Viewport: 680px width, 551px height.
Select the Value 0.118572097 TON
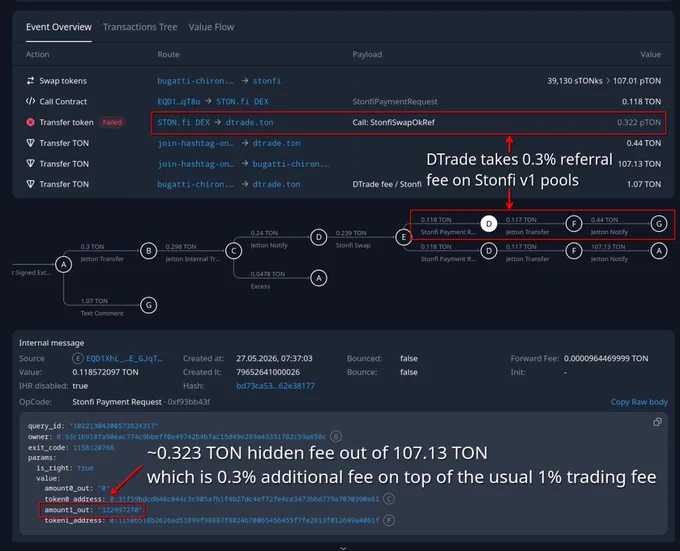(105, 372)
